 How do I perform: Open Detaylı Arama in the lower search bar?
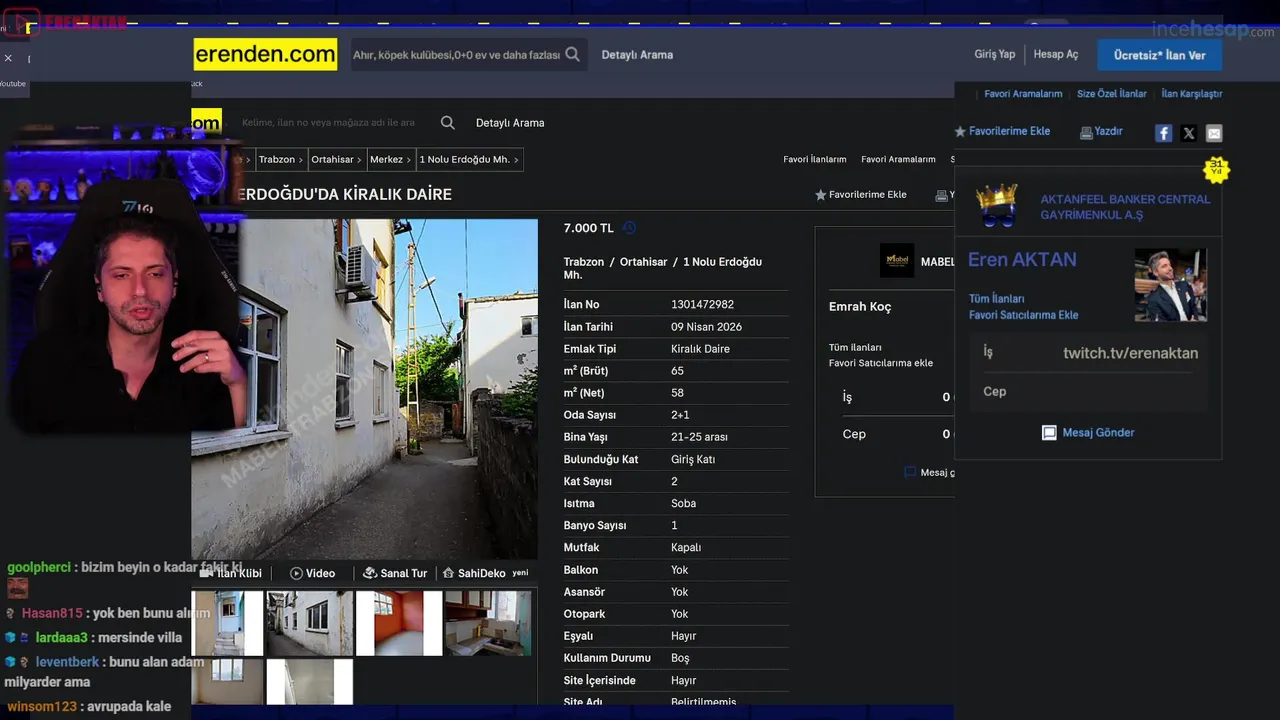click(510, 123)
